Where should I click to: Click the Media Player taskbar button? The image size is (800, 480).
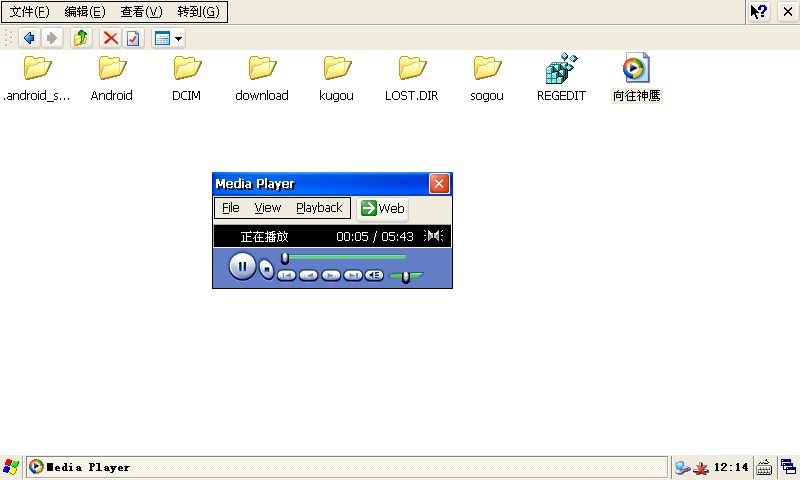[347, 467]
